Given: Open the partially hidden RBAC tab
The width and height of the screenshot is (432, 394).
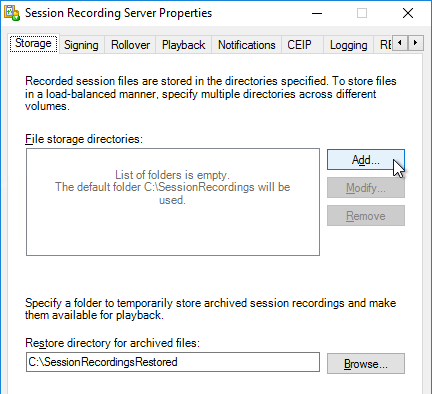Looking at the screenshot, I should (x=386, y=45).
